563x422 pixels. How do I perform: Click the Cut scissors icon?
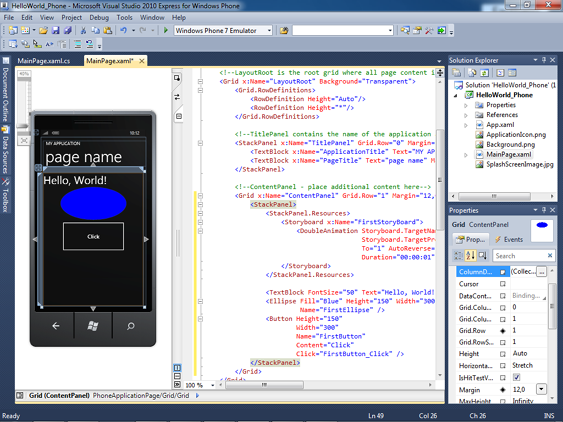coord(83,31)
